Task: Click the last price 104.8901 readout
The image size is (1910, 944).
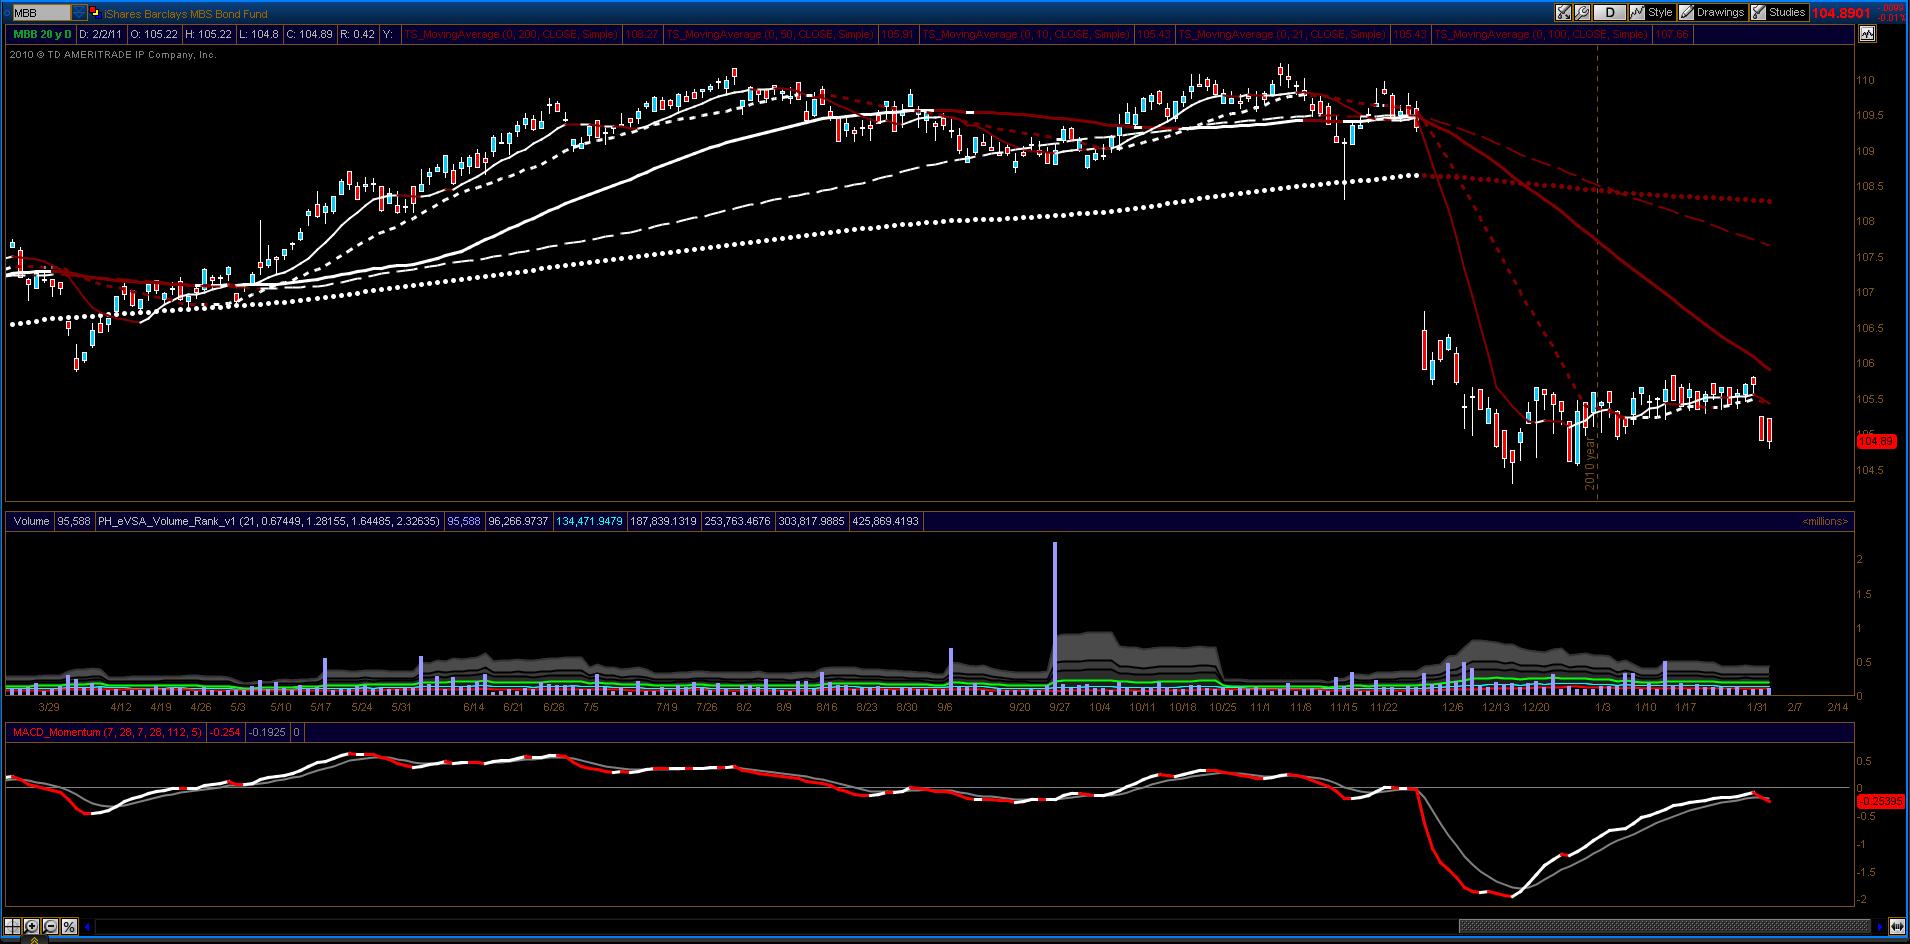Action: [x=1841, y=13]
